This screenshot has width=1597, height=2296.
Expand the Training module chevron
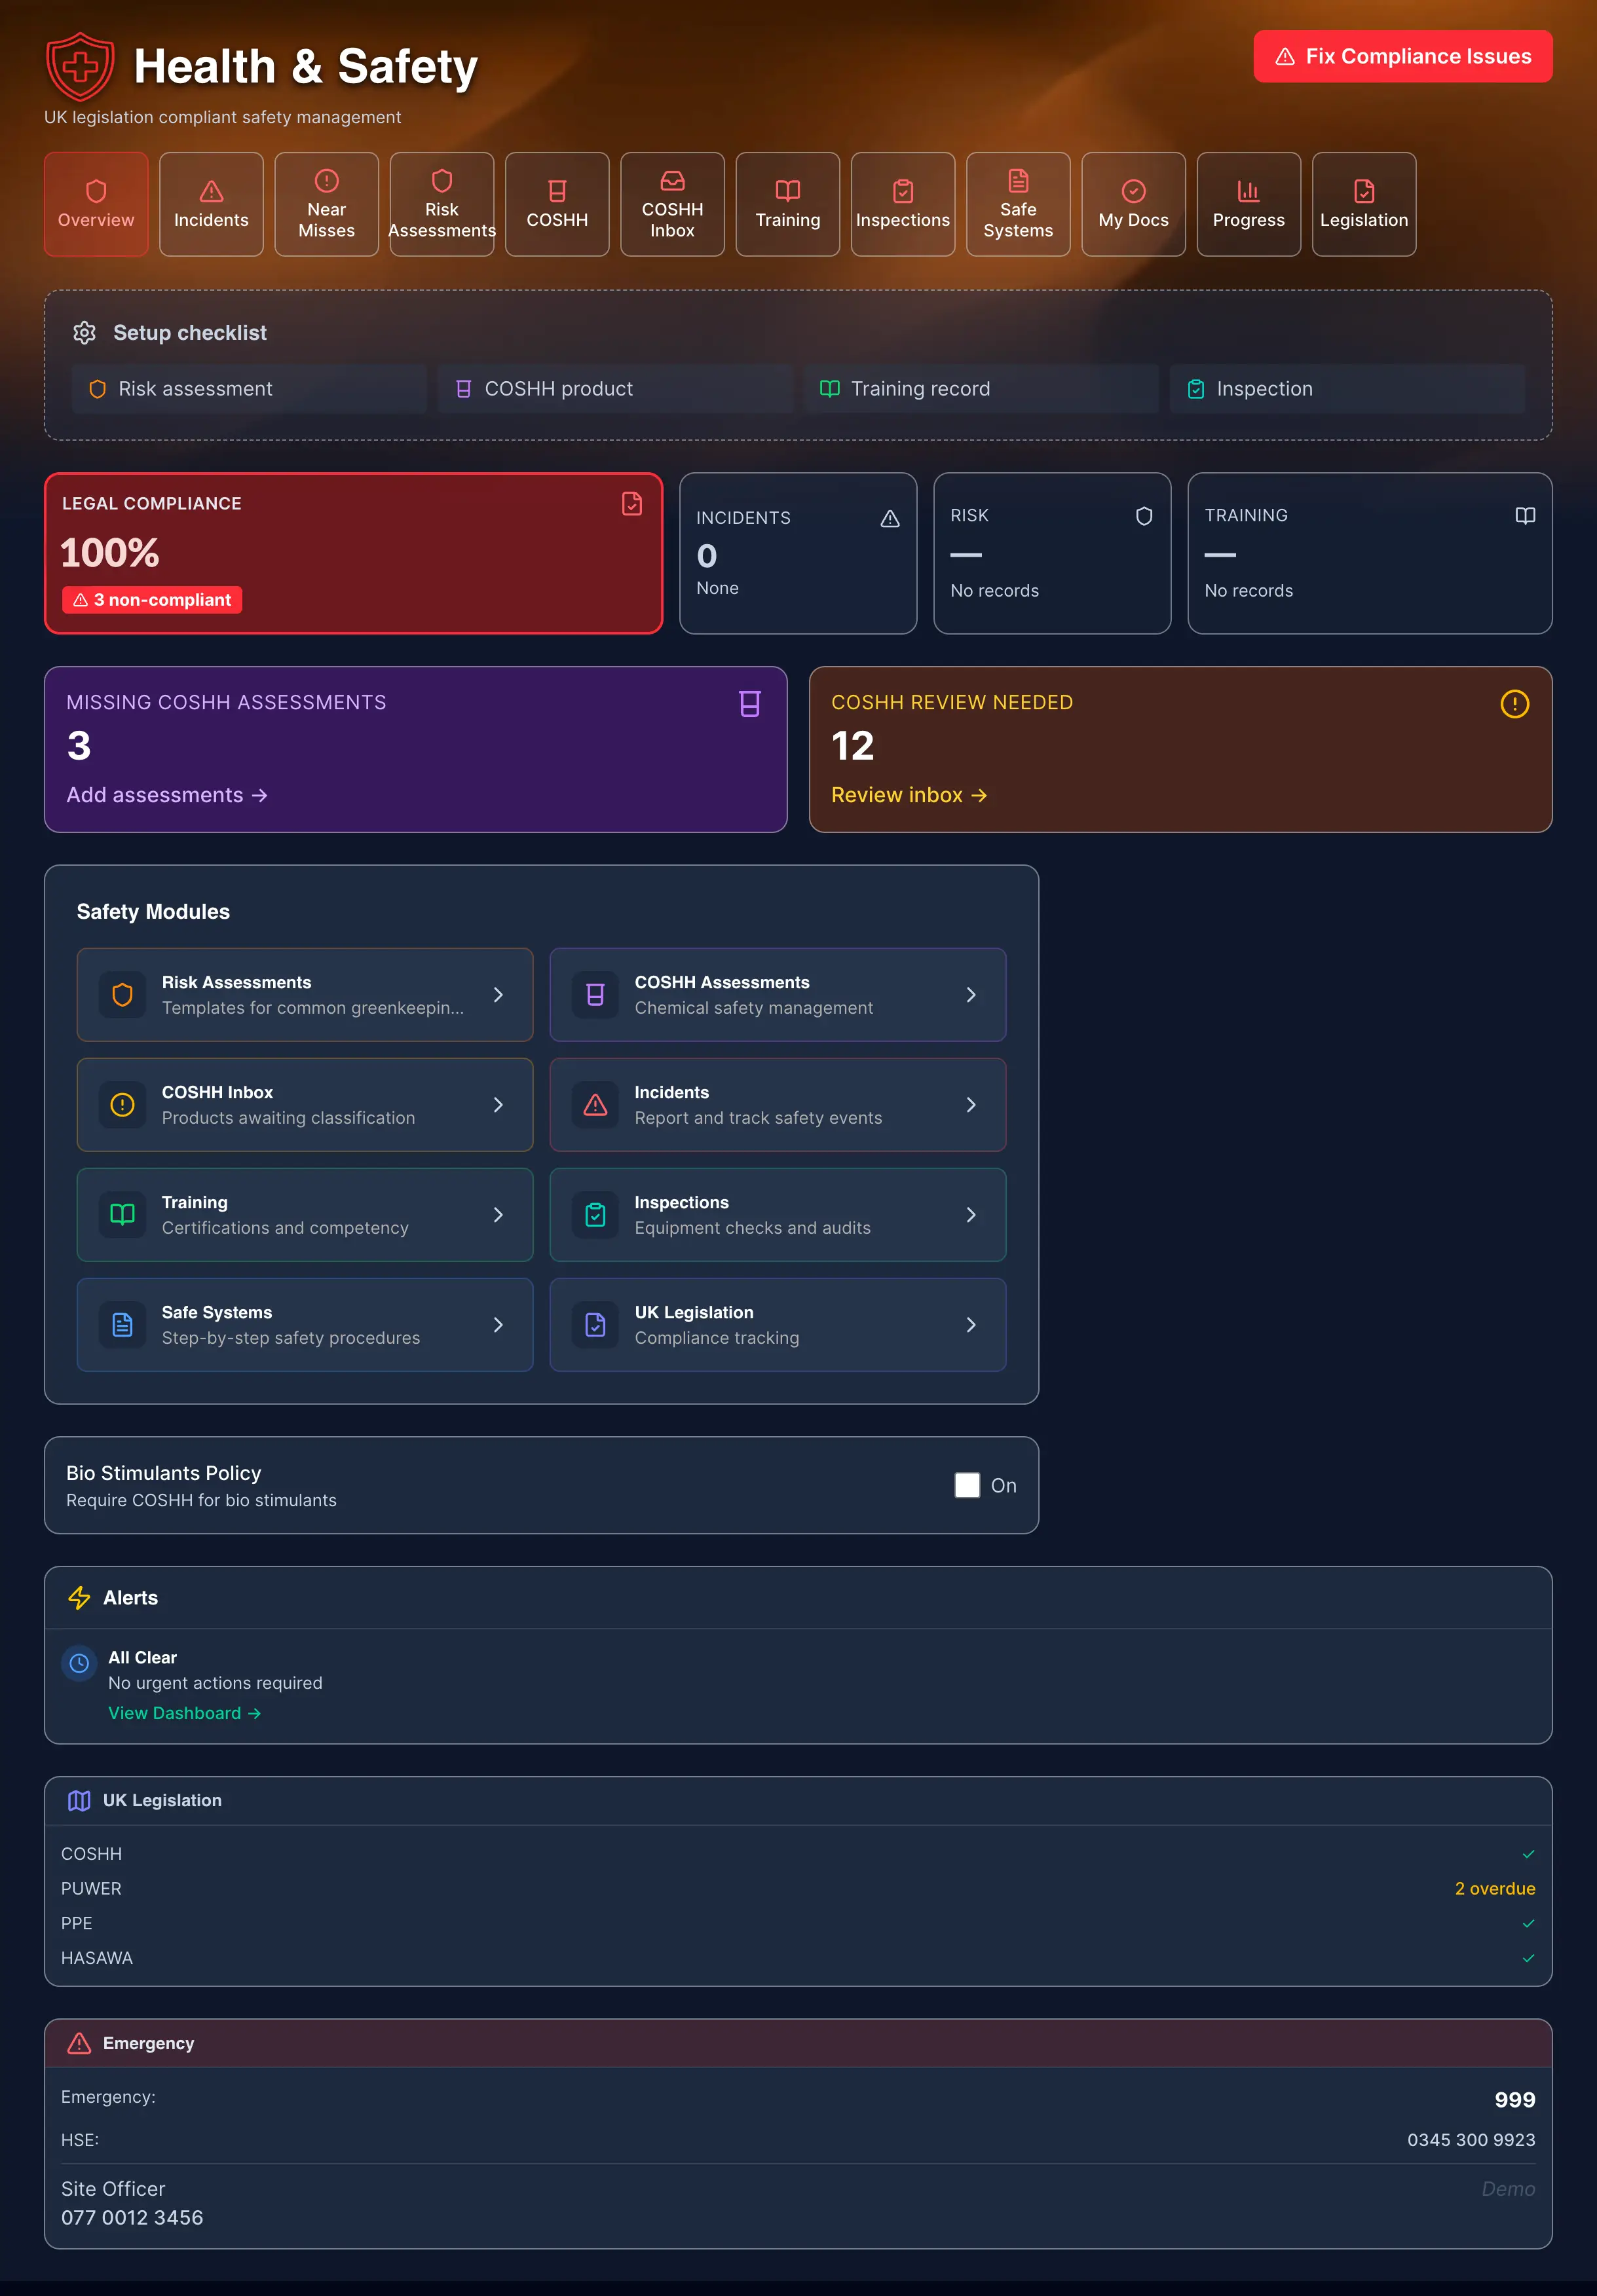498,1215
